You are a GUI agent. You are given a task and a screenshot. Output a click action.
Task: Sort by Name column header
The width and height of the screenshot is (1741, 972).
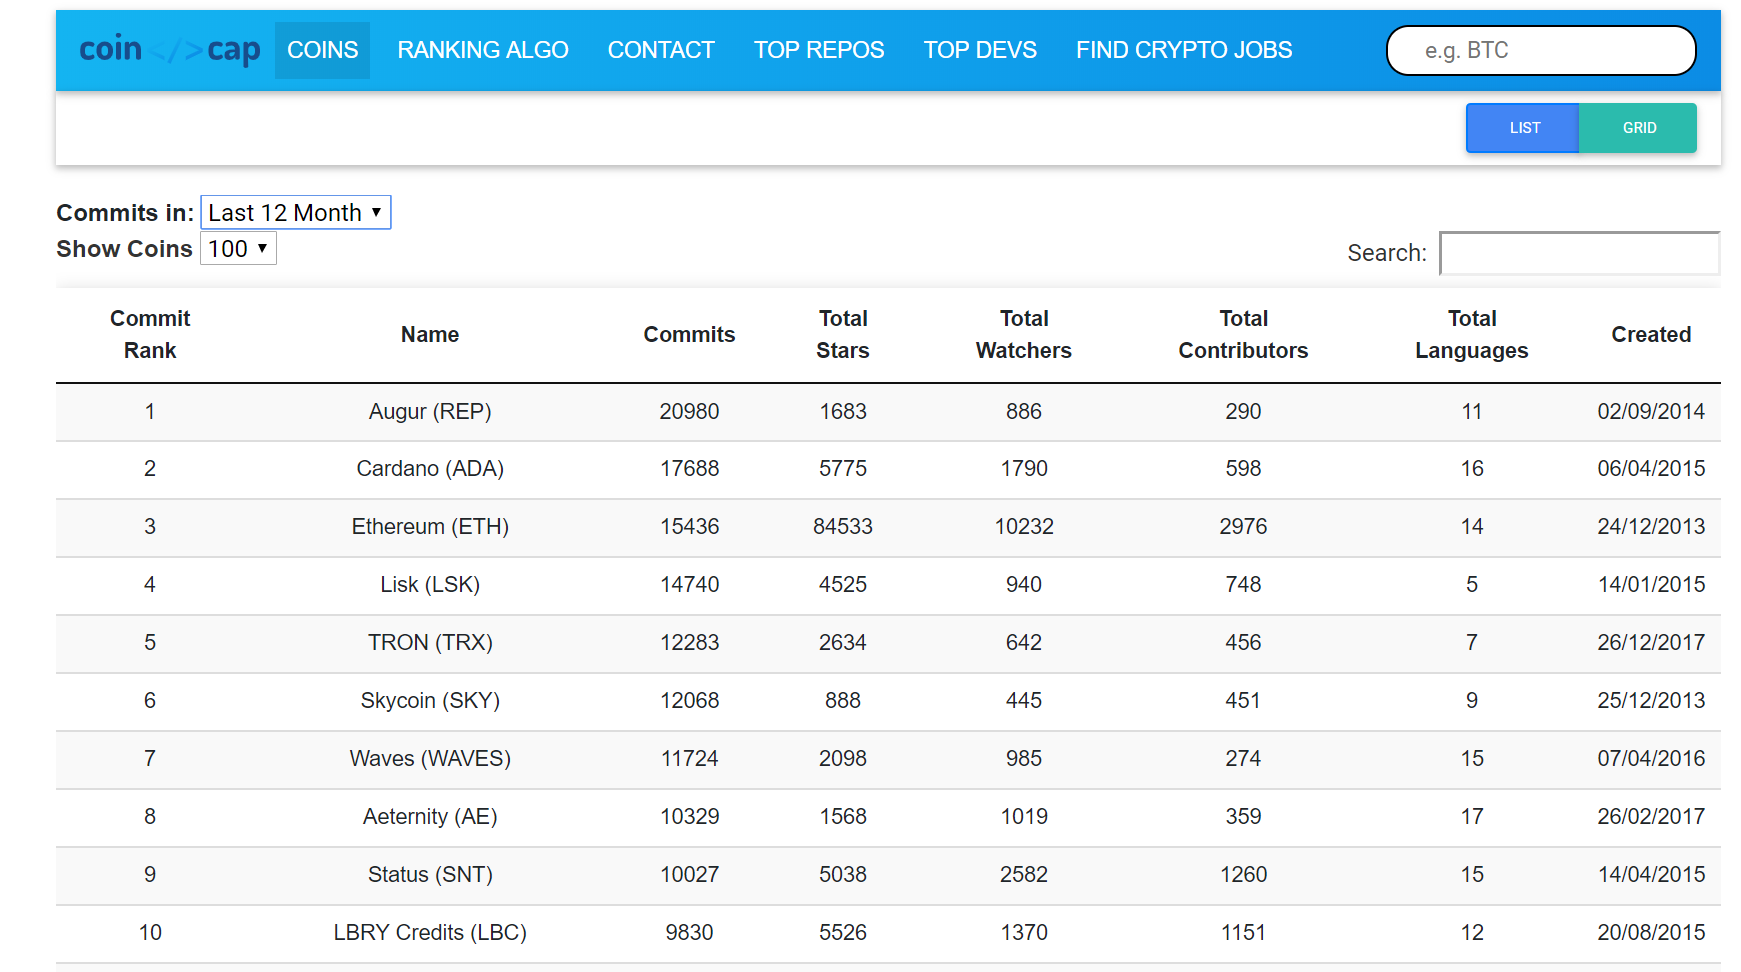(430, 335)
